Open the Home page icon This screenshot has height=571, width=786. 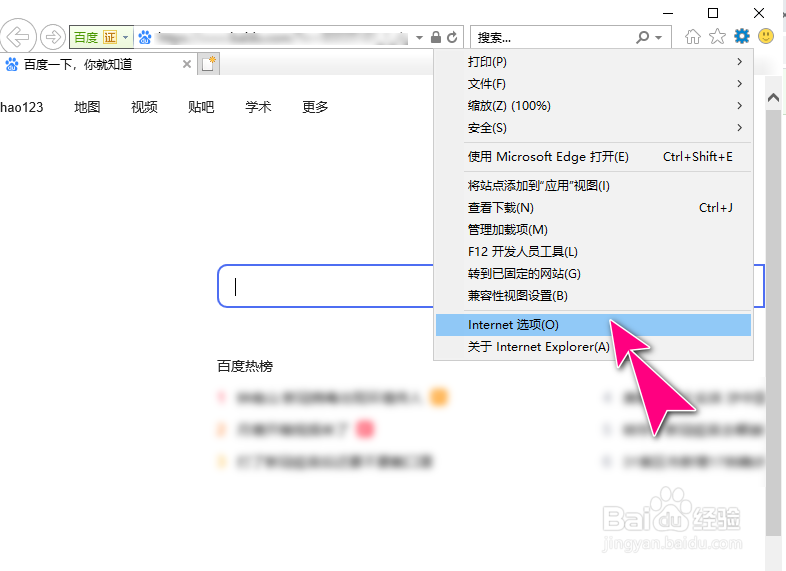click(693, 37)
